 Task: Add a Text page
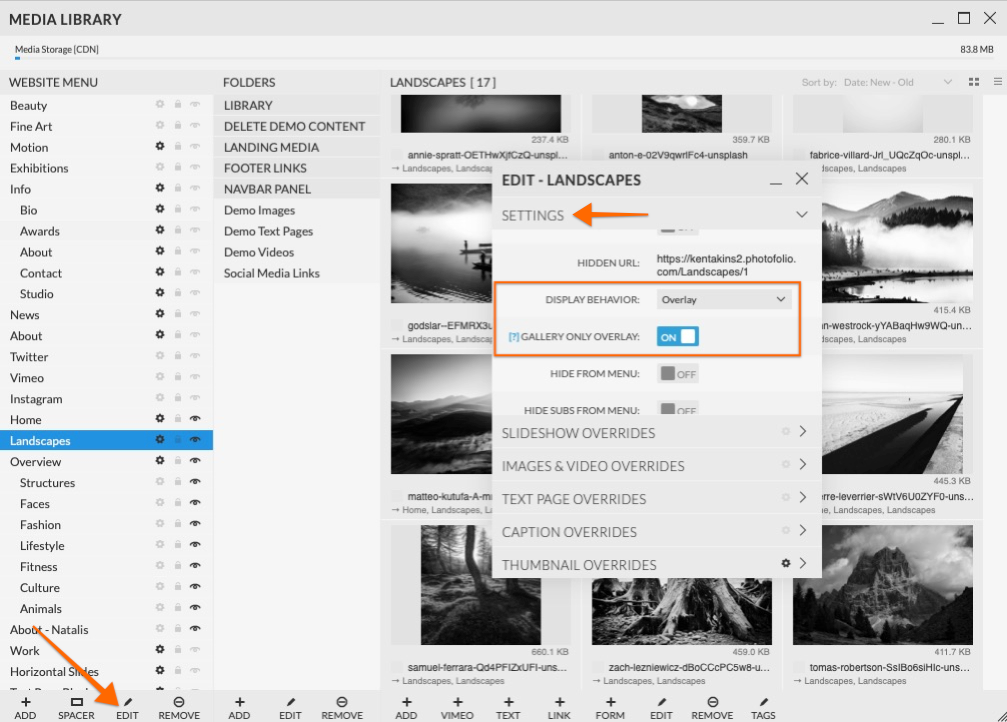508,708
